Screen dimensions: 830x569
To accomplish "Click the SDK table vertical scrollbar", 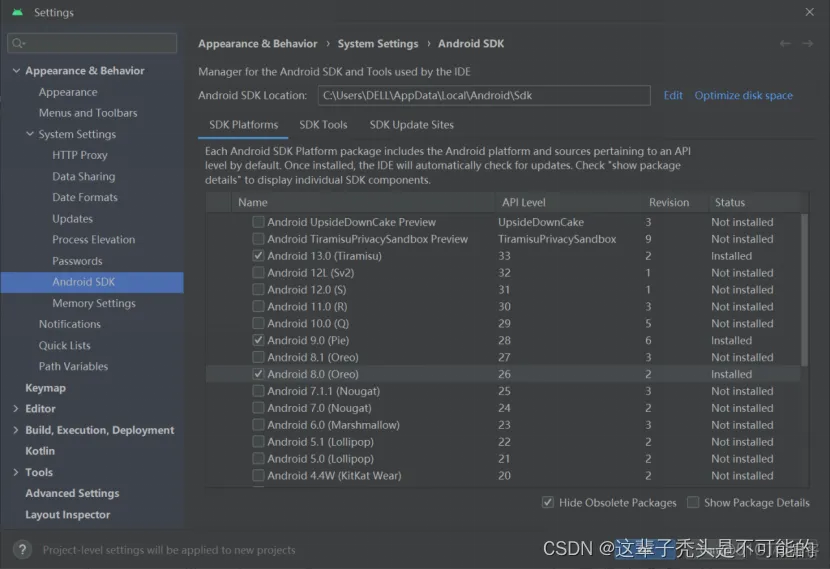I will [x=804, y=290].
